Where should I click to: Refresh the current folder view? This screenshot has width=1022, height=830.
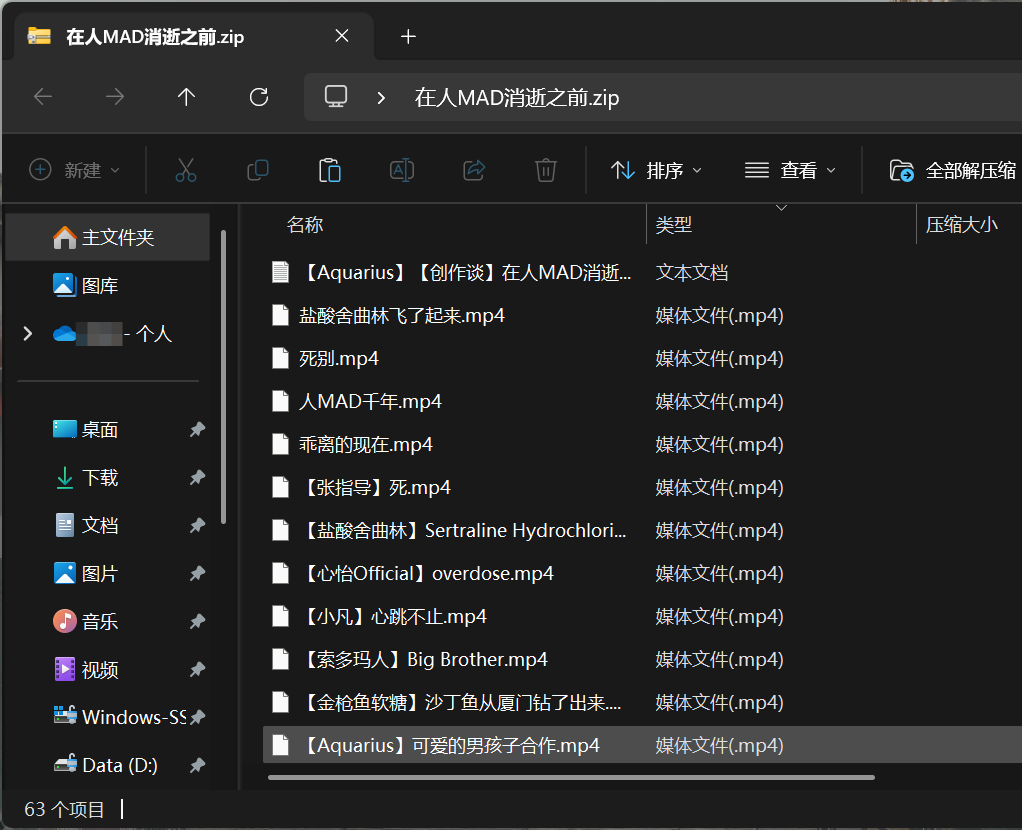[259, 97]
